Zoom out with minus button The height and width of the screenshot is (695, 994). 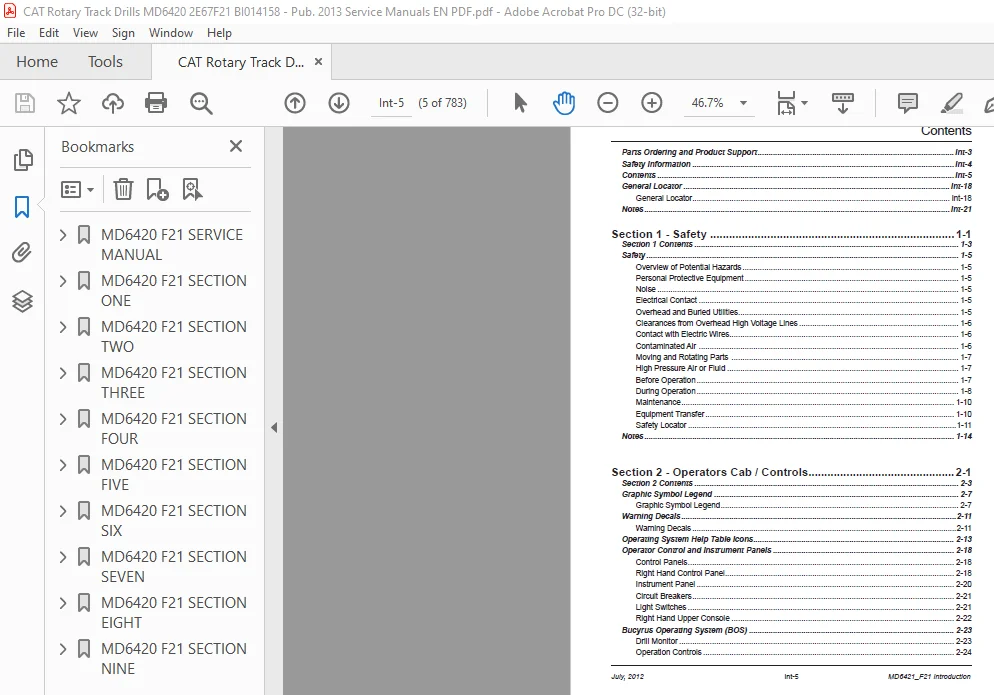click(x=607, y=103)
